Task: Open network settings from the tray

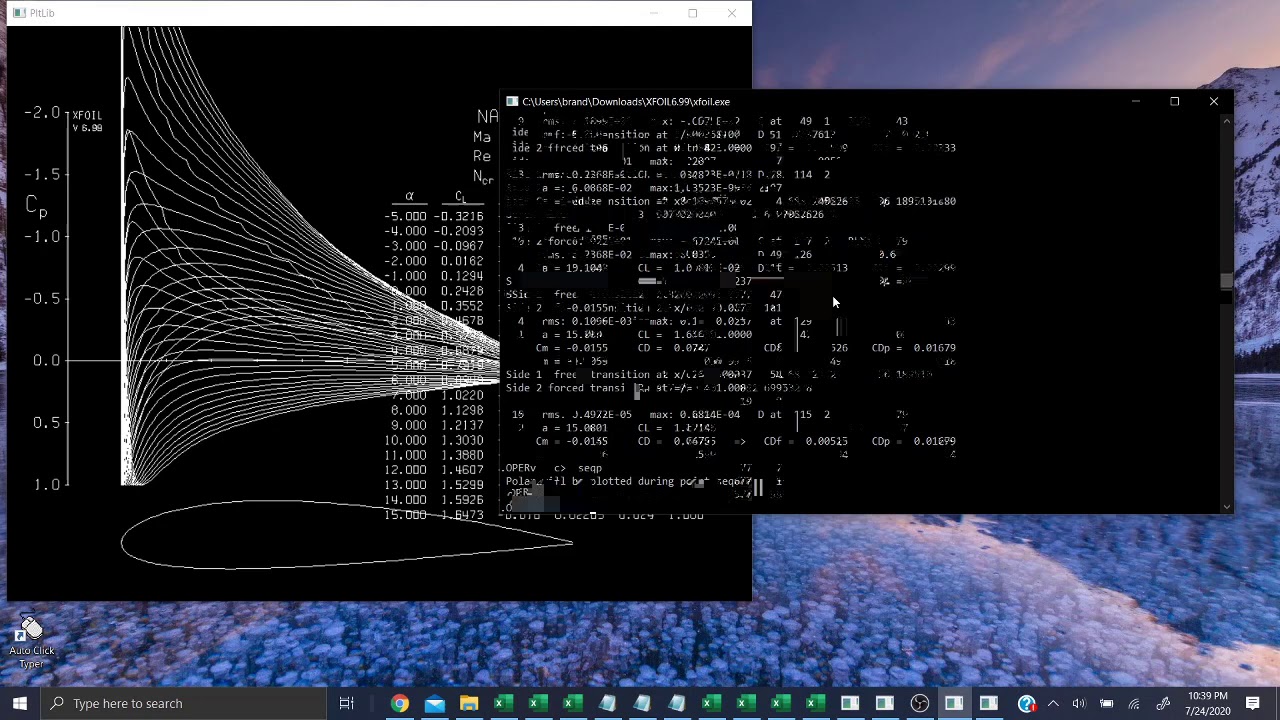Action: pyautogui.click(x=1134, y=703)
